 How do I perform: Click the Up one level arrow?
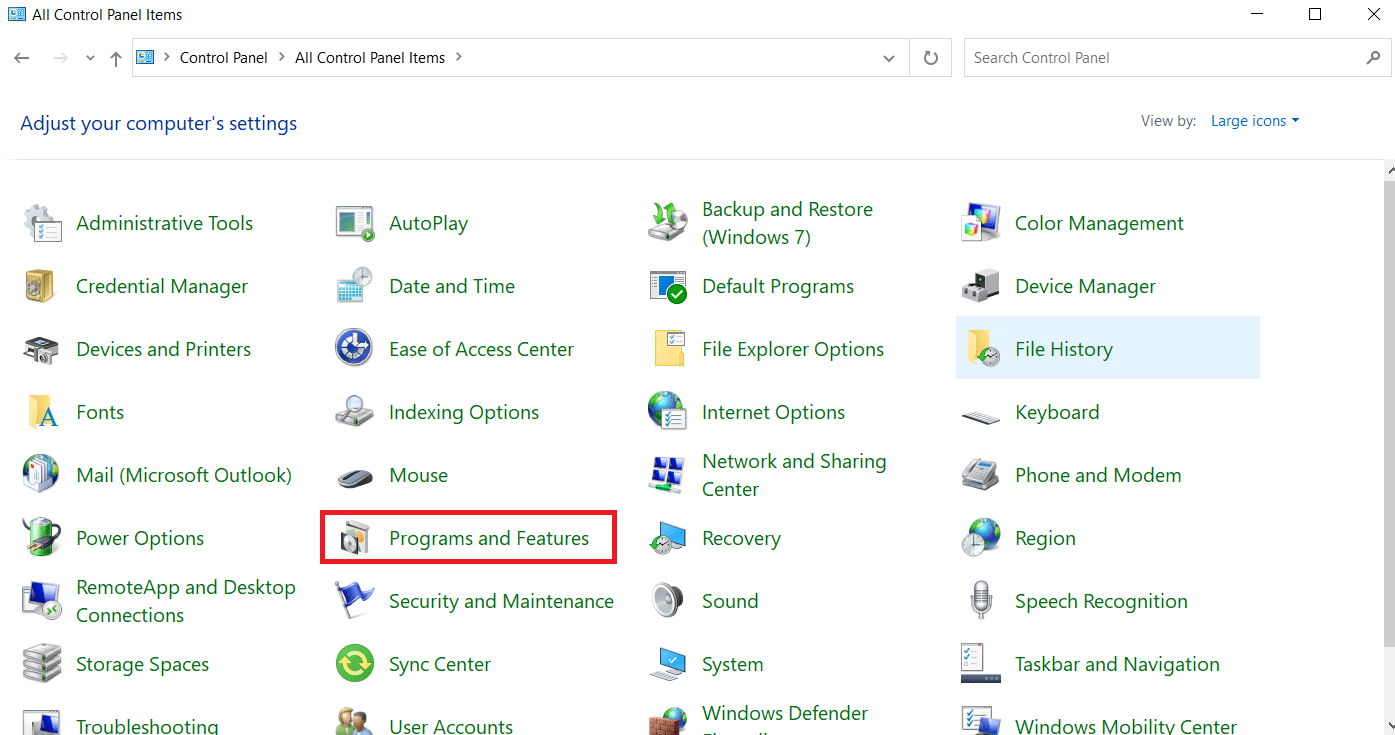pos(116,58)
